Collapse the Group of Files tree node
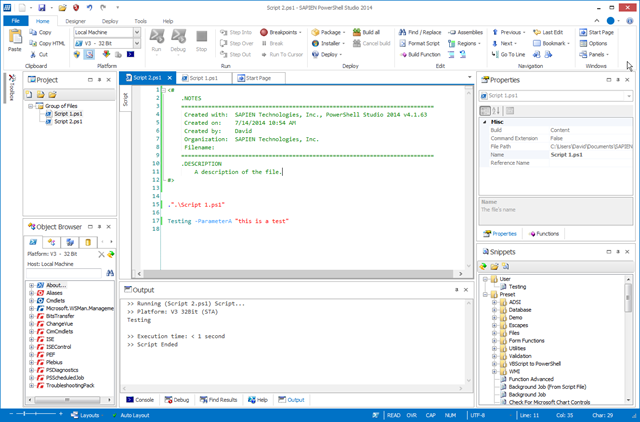This screenshot has width=640, height=422. (31, 106)
